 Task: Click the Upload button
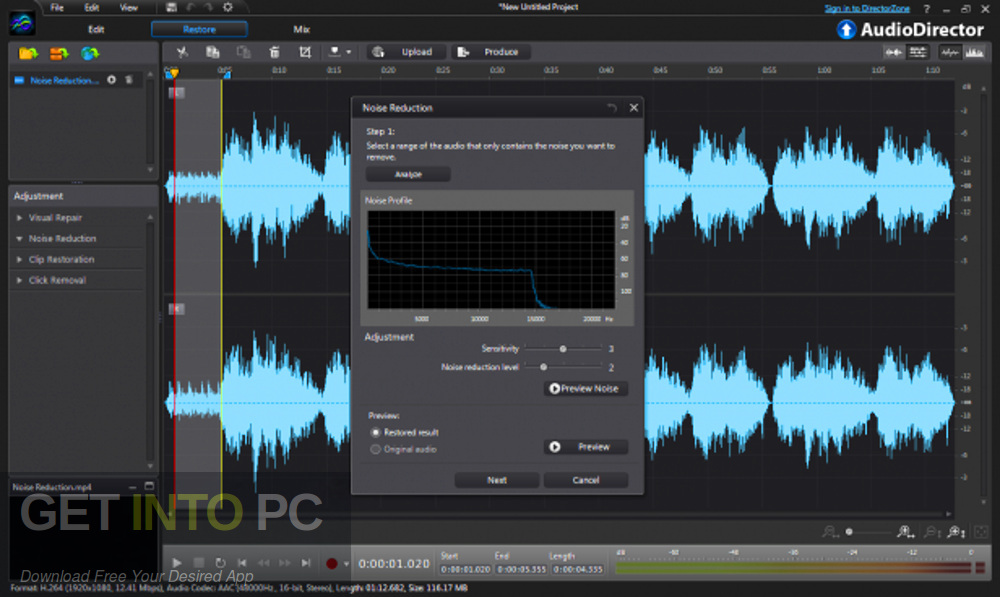pyautogui.click(x=408, y=52)
